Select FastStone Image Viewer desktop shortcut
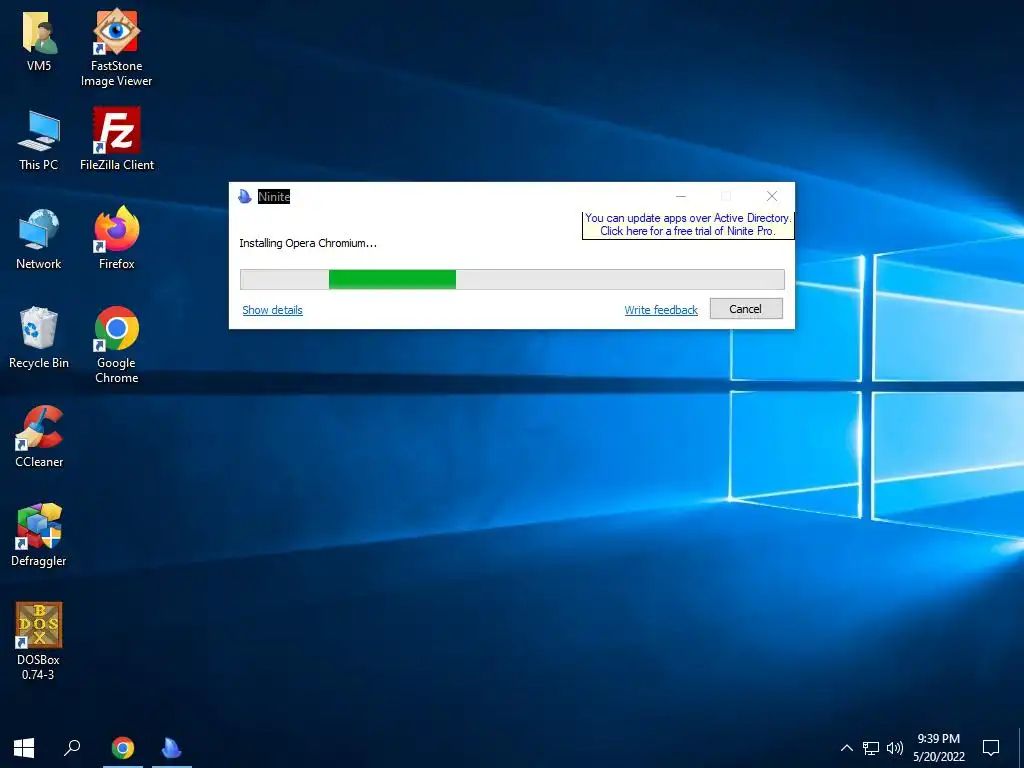Screen dimensions: 1024x768 [x=116, y=47]
